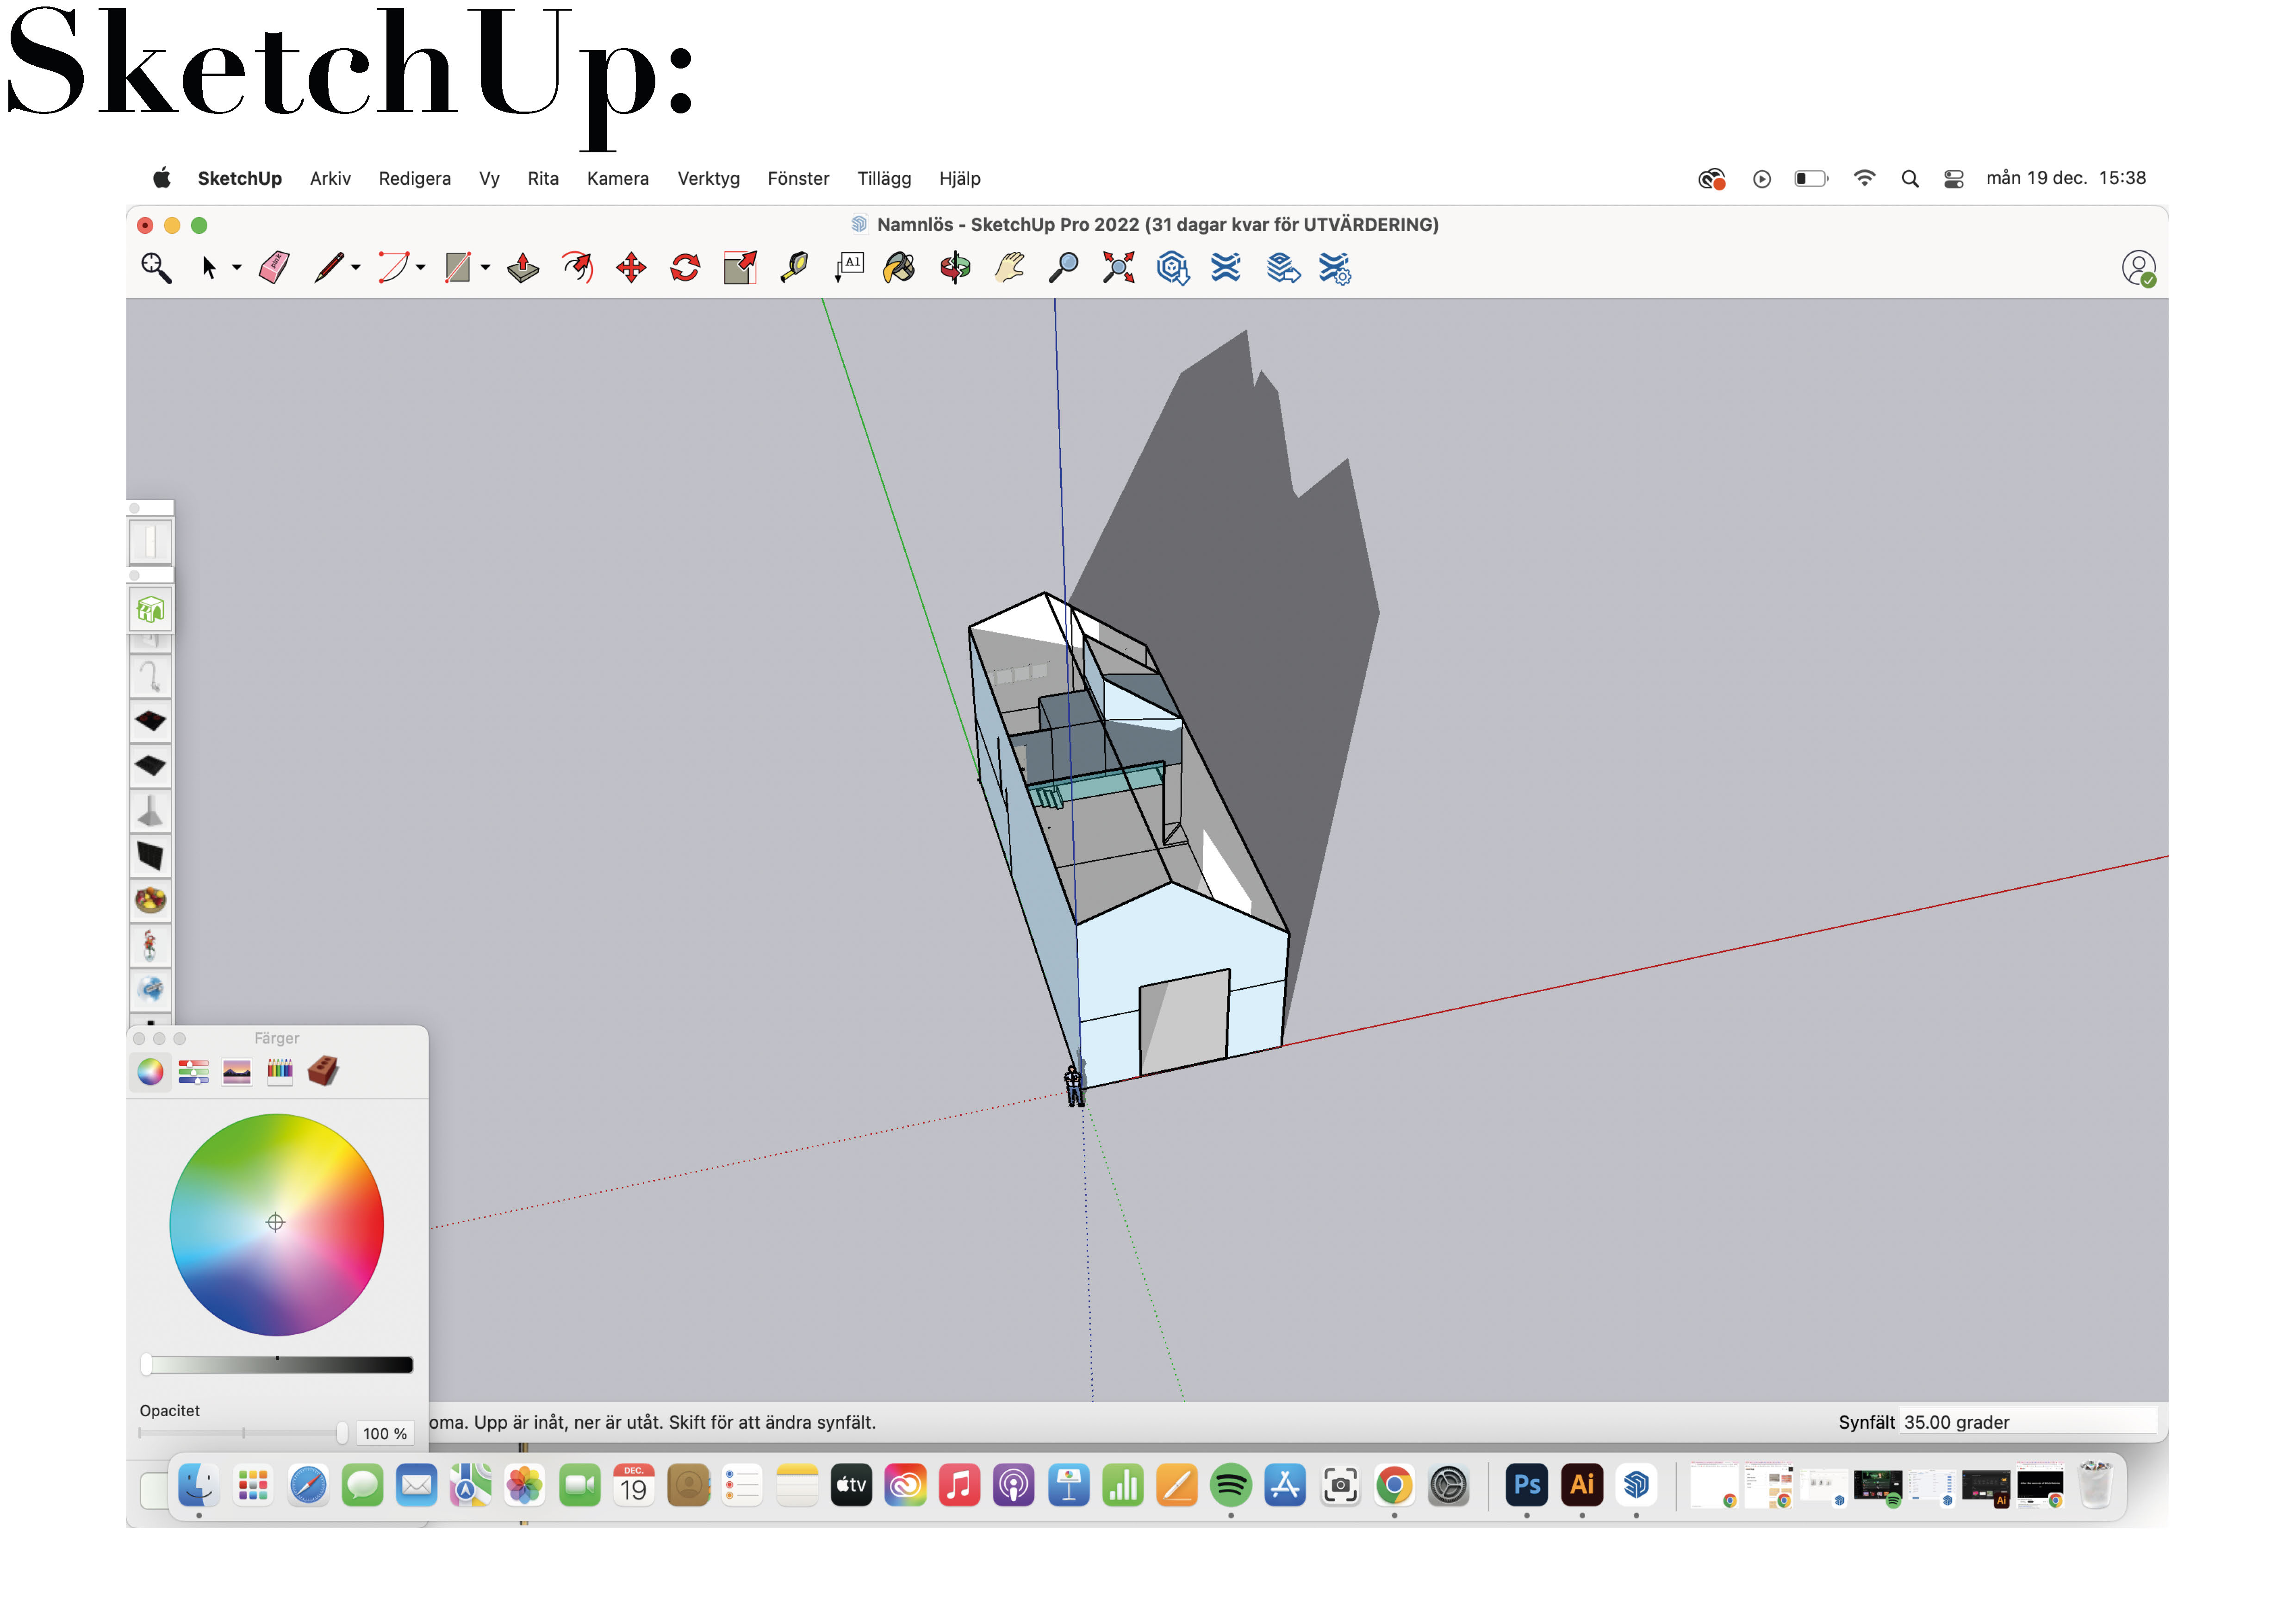Select the Eraser tool
This screenshot has width=2296, height=1624.
pos(274,268)
